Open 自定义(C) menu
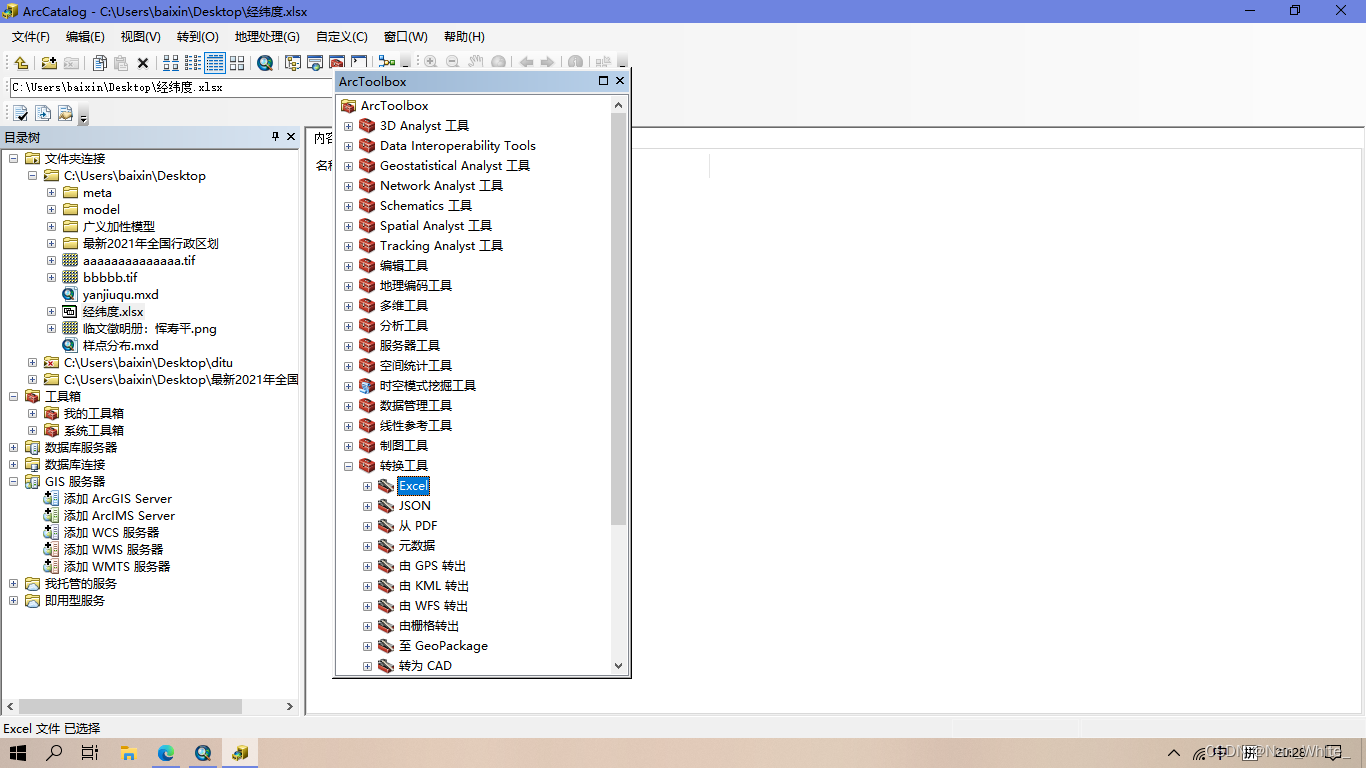The width and height of the screenshot is (1366, 768). 342,37
